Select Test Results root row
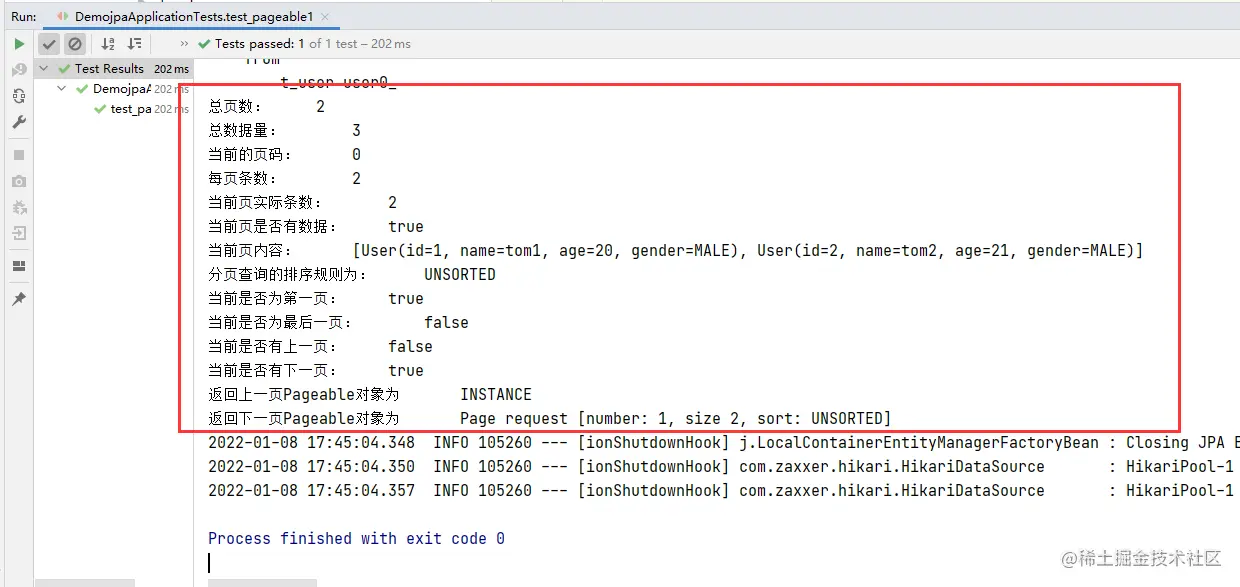 click(x=112, y=69)
